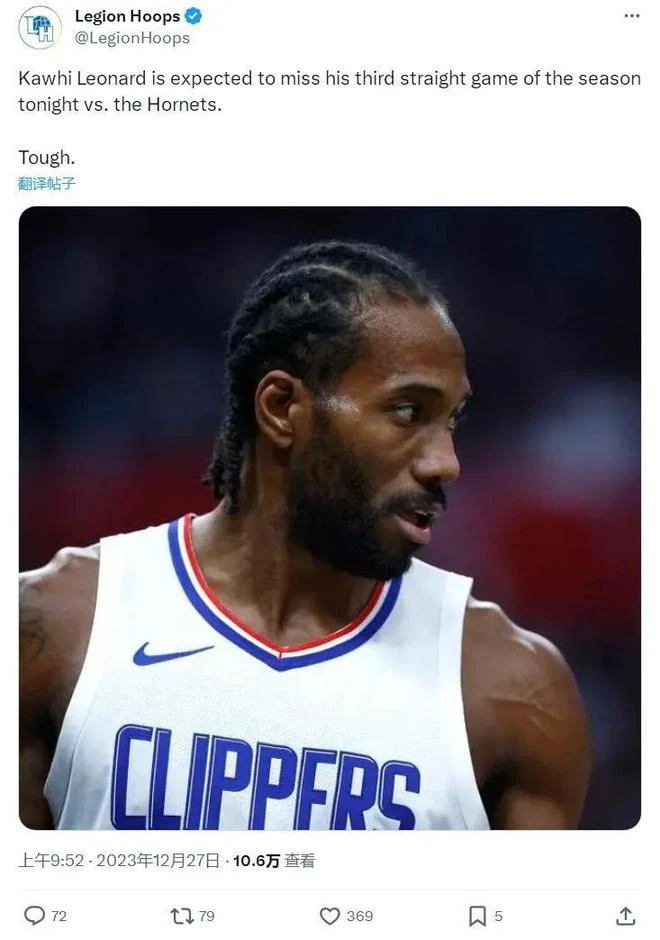The height and width of the screenshot is (940, 660).
Task: Open the three-dot more options menu
Action: (x=632, y=16)
